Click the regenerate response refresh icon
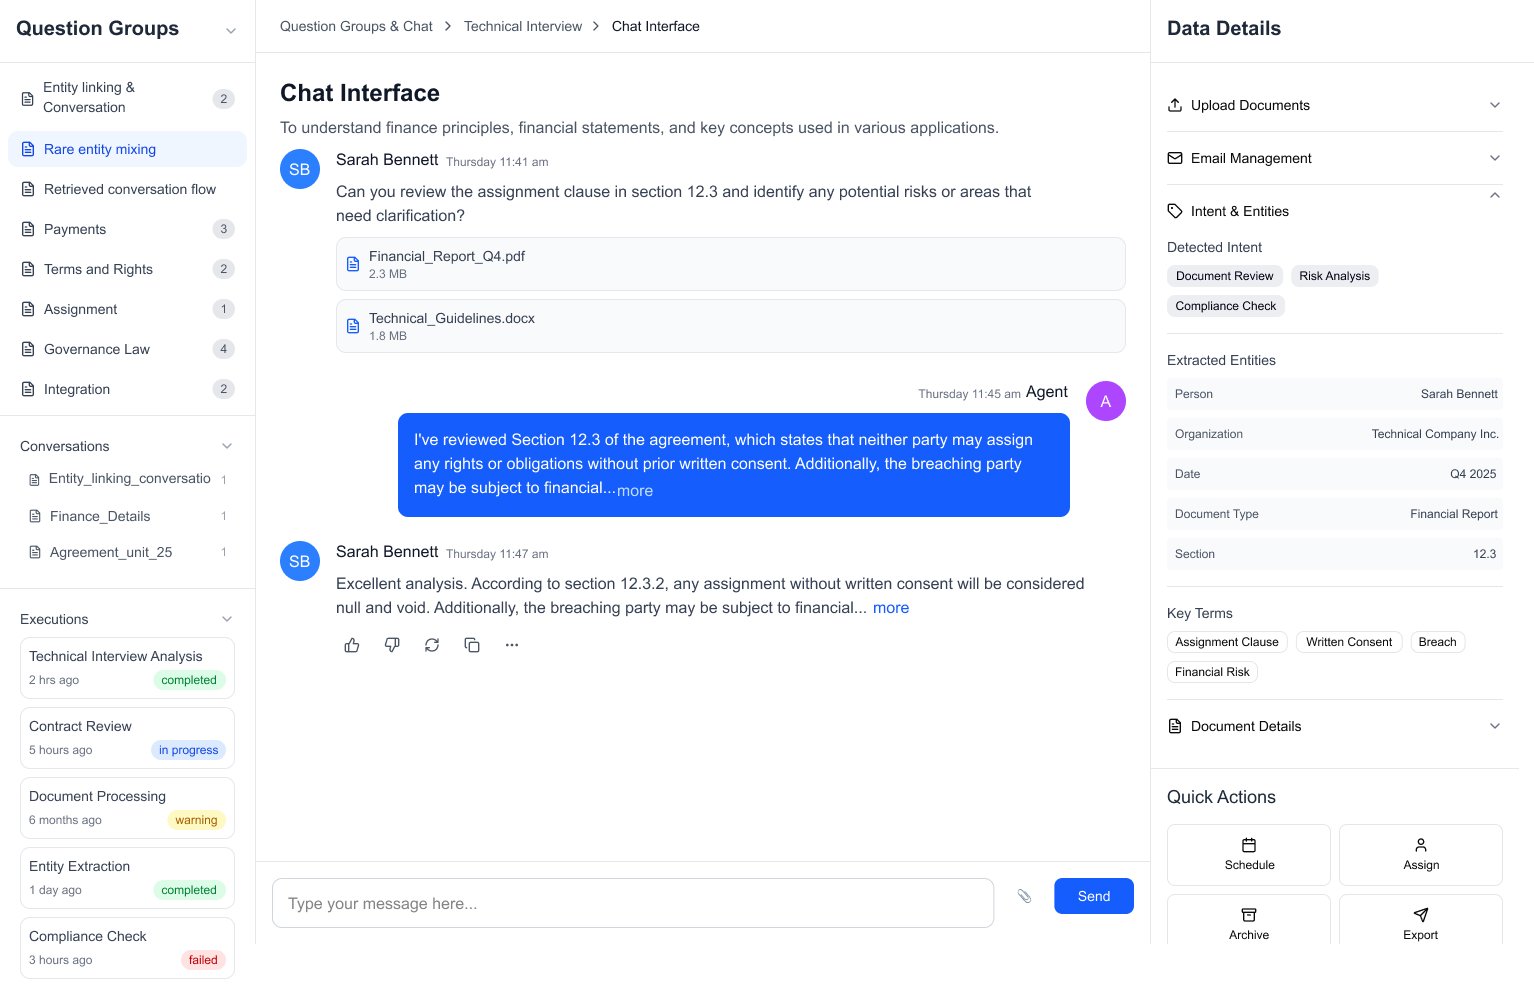1534x999 pixels. (432, 646)
